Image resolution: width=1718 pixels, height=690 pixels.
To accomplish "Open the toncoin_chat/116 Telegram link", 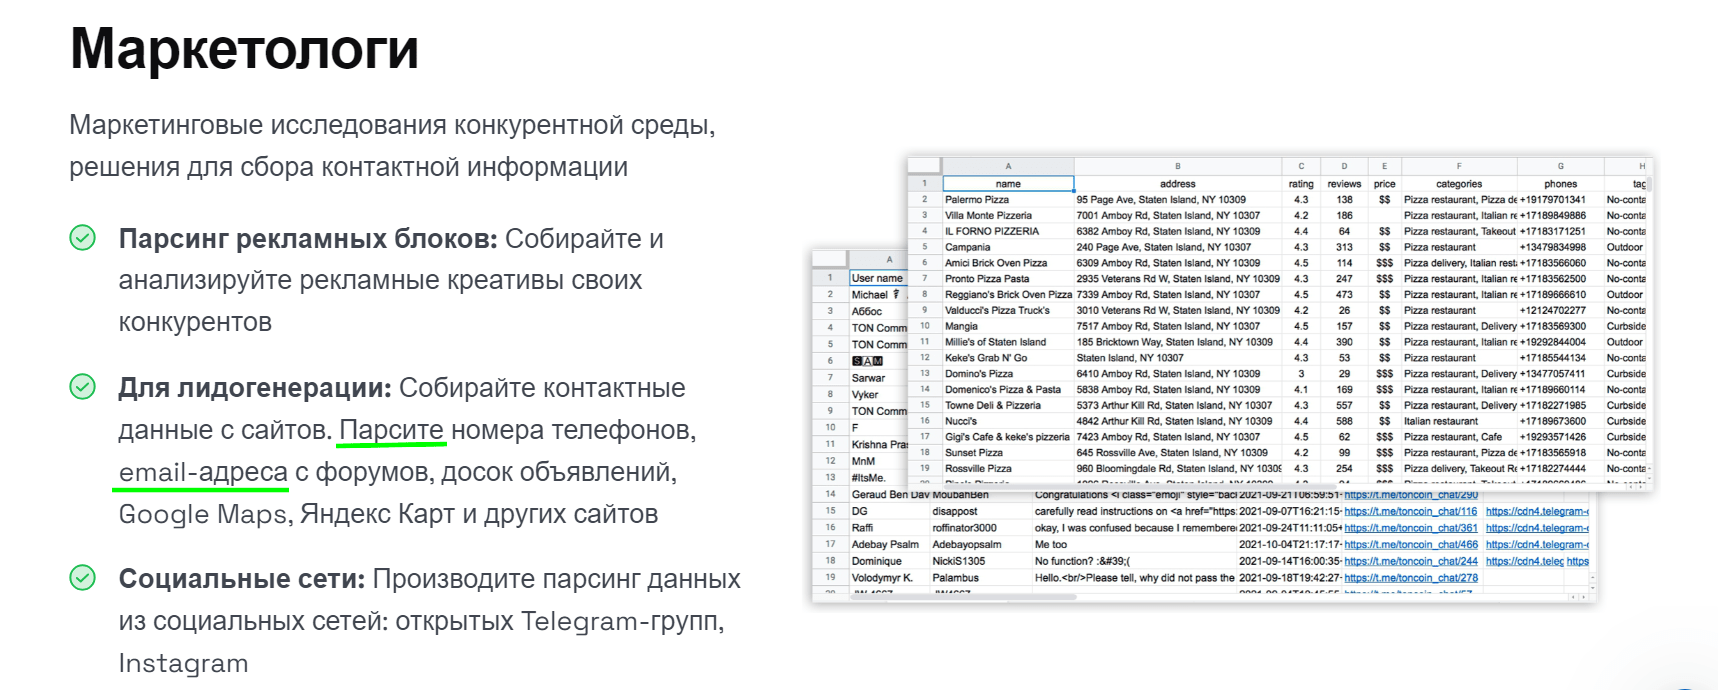I will coord(1410,511).
